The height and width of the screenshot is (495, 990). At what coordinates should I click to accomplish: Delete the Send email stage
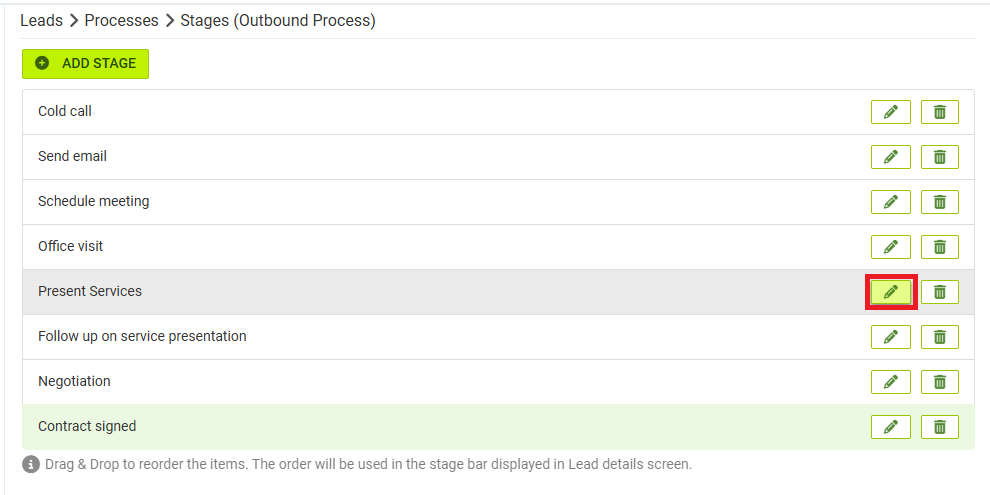click(x=939, y=157)
